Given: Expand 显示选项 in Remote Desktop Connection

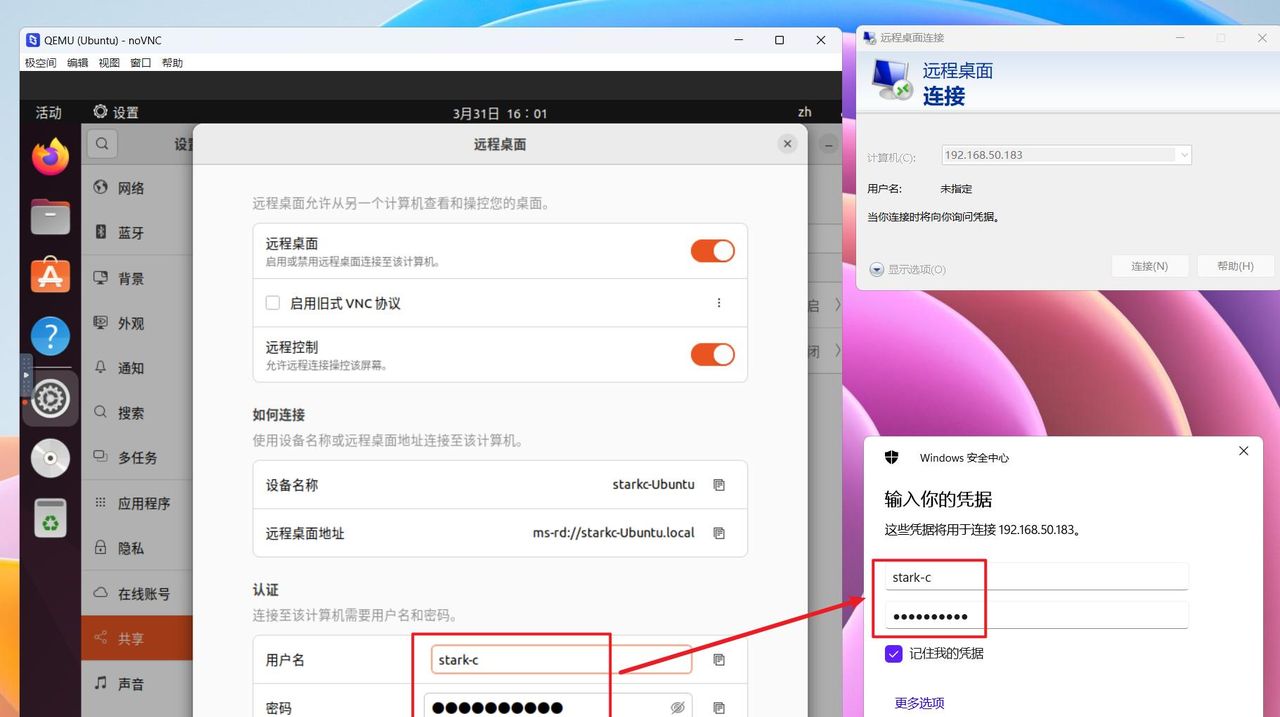Looking at the screenshot, I should [907, 269].
